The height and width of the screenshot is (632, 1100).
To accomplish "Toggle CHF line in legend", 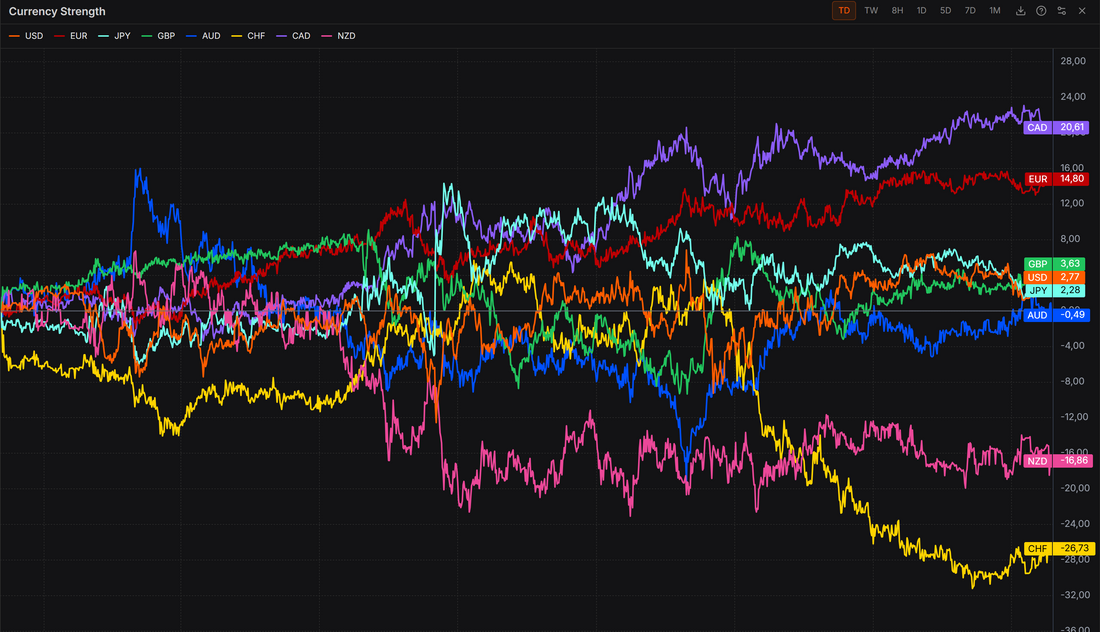I will pos(248,36).
